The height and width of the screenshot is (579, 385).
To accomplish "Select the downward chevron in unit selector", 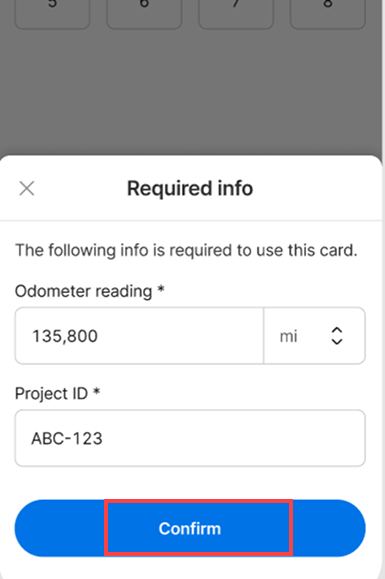I will 337,342.
